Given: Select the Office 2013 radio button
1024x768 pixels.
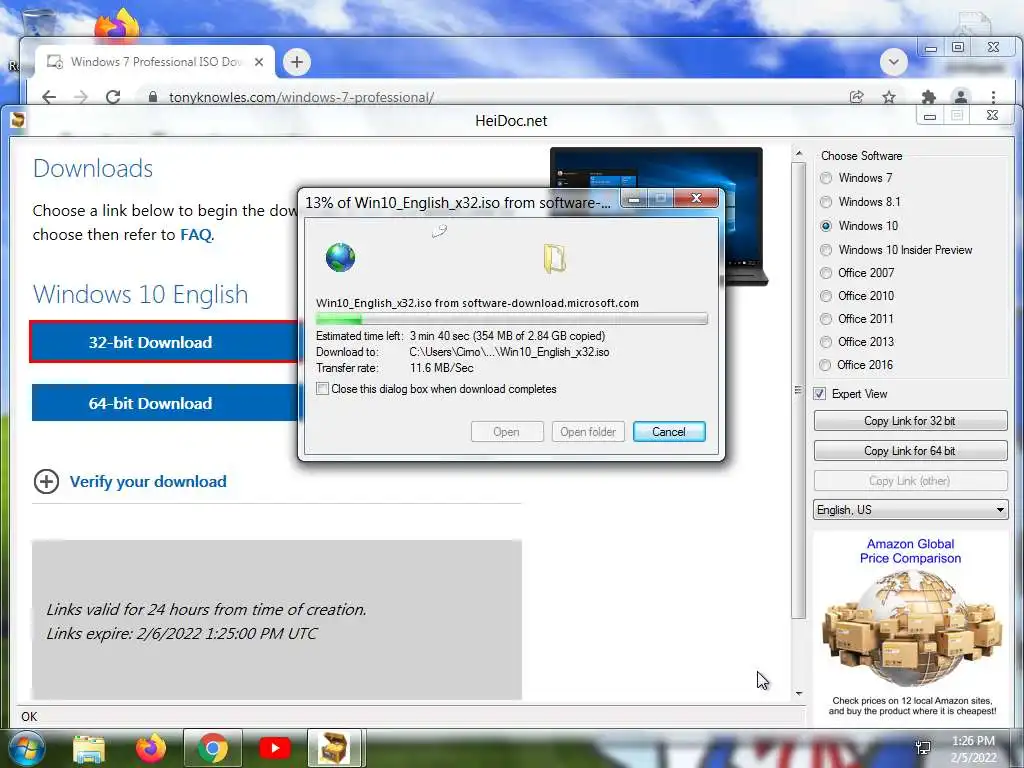Looking at the screenshot, I should [x=826, y=342].
